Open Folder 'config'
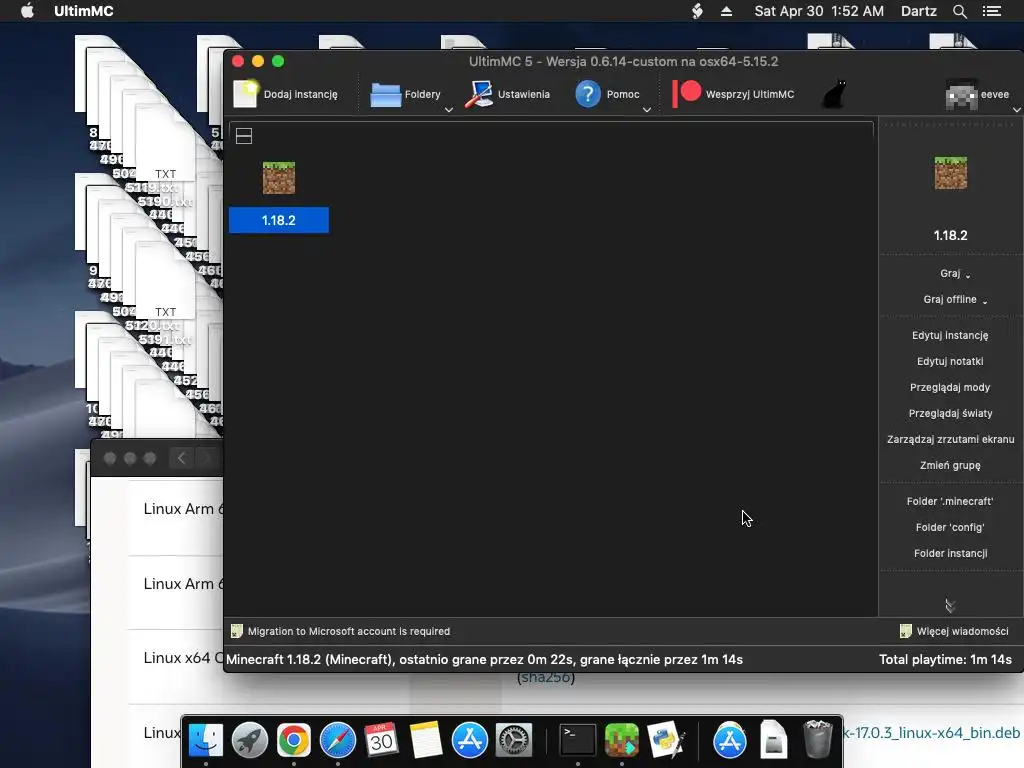 (x=950, y=528)
